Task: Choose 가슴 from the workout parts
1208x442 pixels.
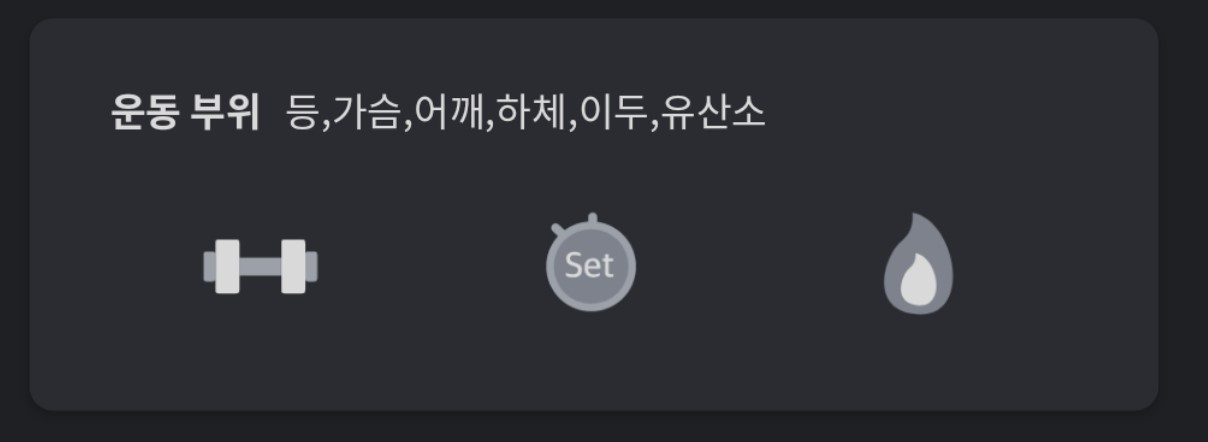Action: [365, 113]
